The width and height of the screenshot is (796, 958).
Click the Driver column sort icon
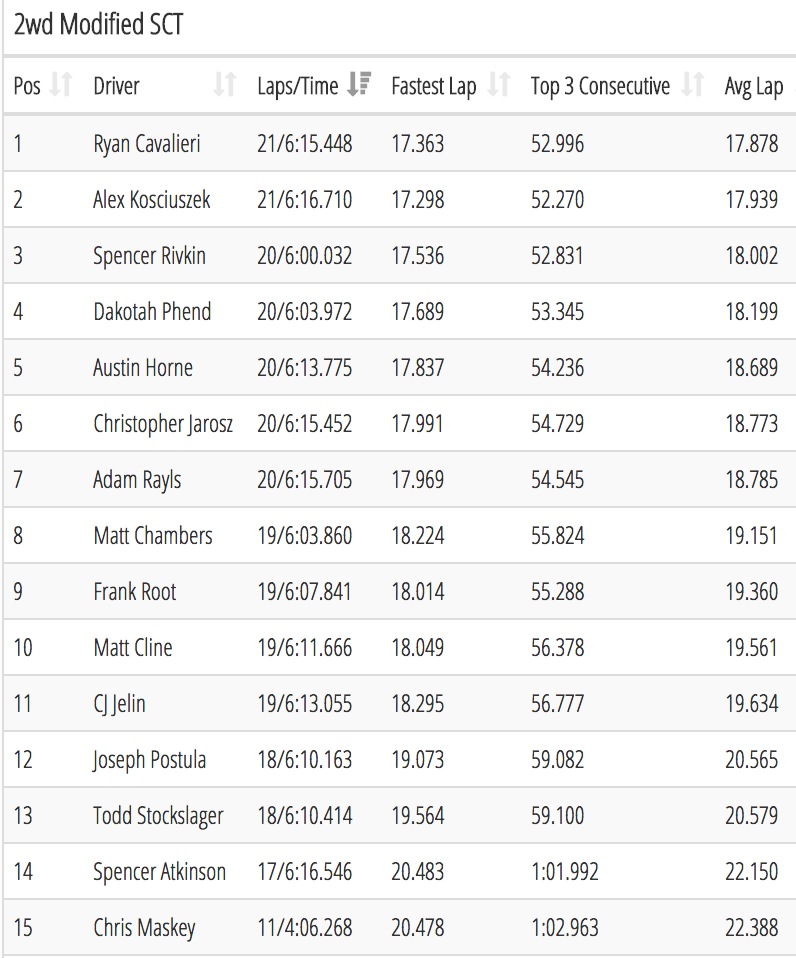(224, 84)
